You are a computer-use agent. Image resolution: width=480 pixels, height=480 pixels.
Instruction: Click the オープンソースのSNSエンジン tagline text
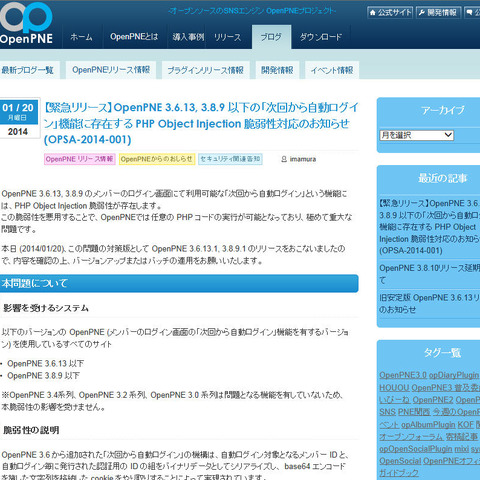click(x=252, y=11)
